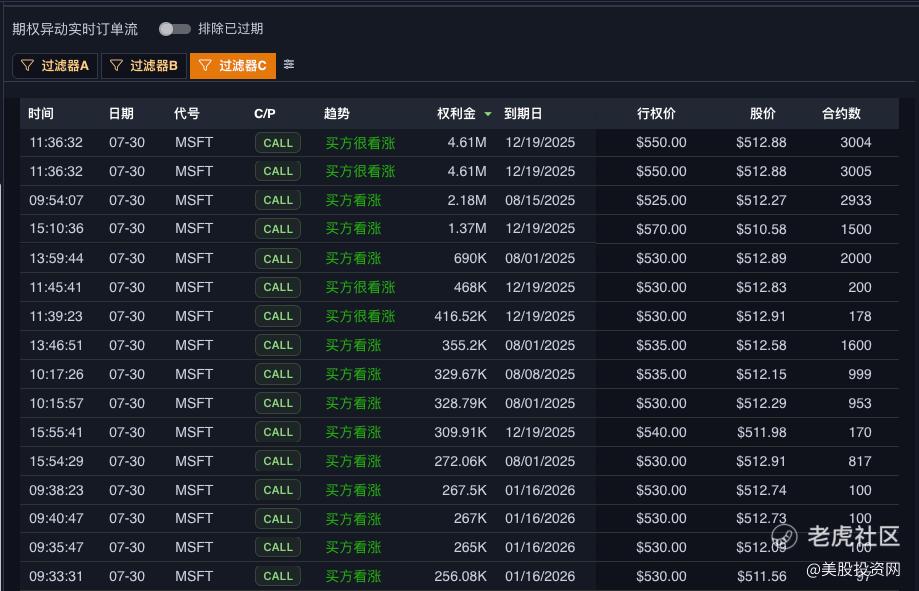The width and height of the screenshot is (919, 591).
Task: Select the 328.79K premium cell
Action: [x=461, y=403]
